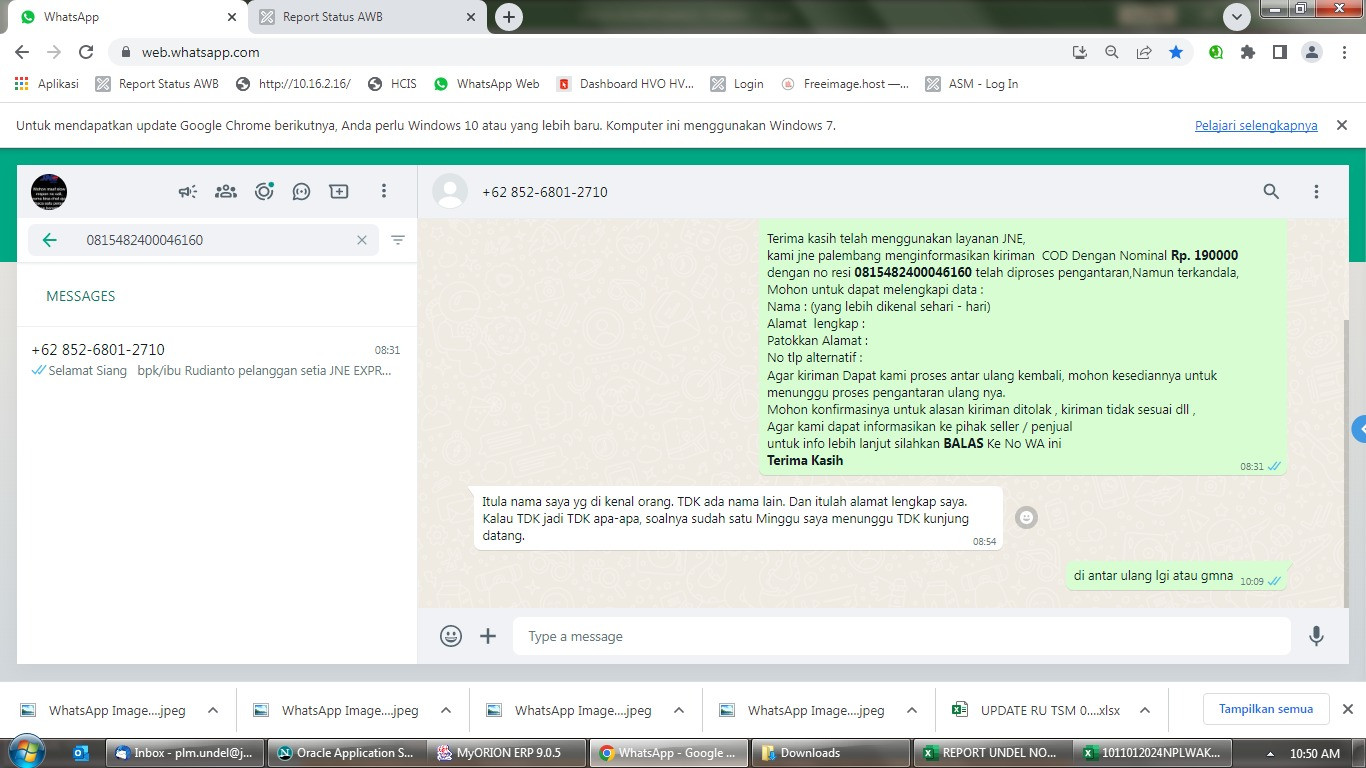The height and width of the screenshot is (768, 1366).
Task: Click the Pelajari selengkapnya link
Action: (x=1256, y=125)
